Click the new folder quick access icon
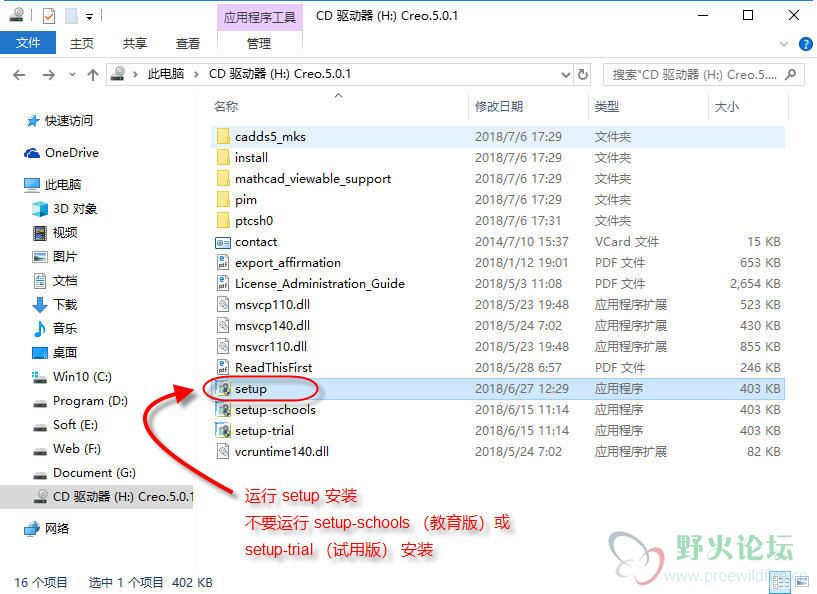This screenshot has height=594, width=817. pos(71,16)
